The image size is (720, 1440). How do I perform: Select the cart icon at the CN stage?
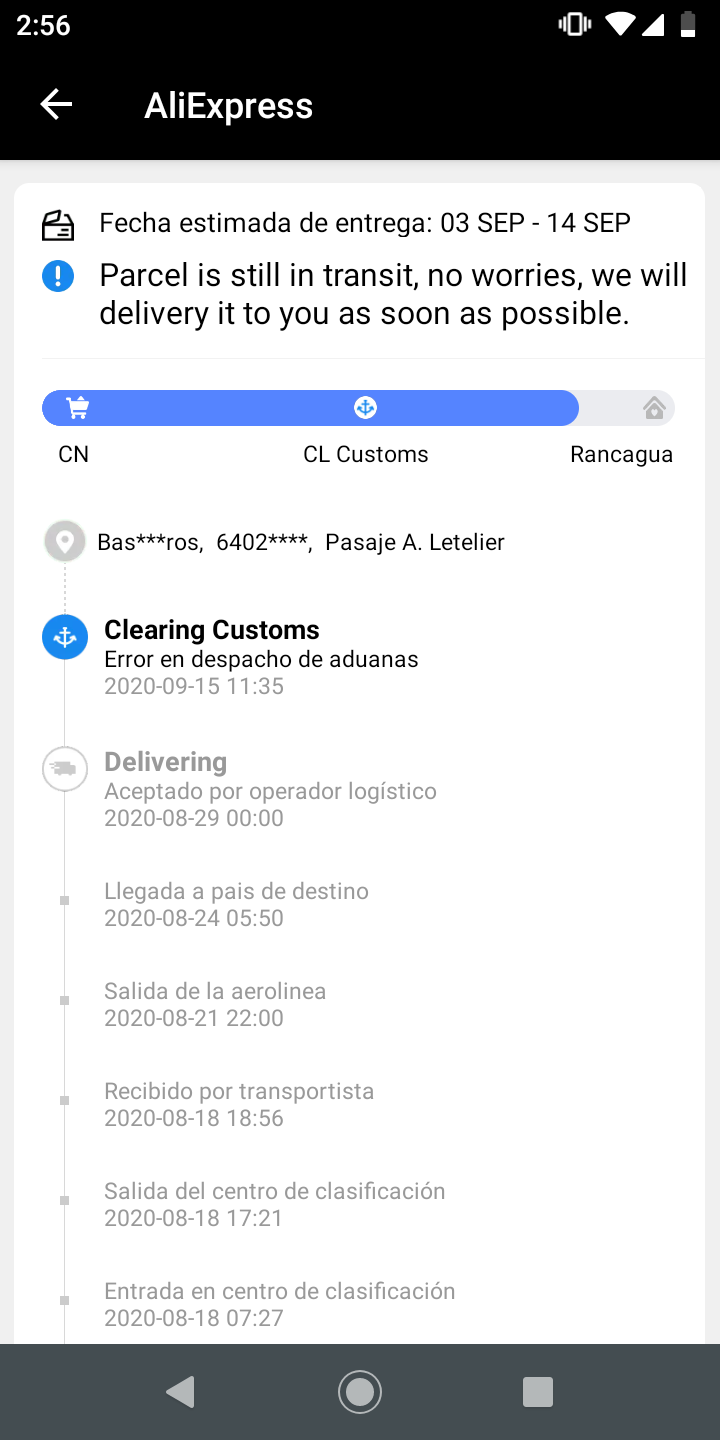point(77,407)
